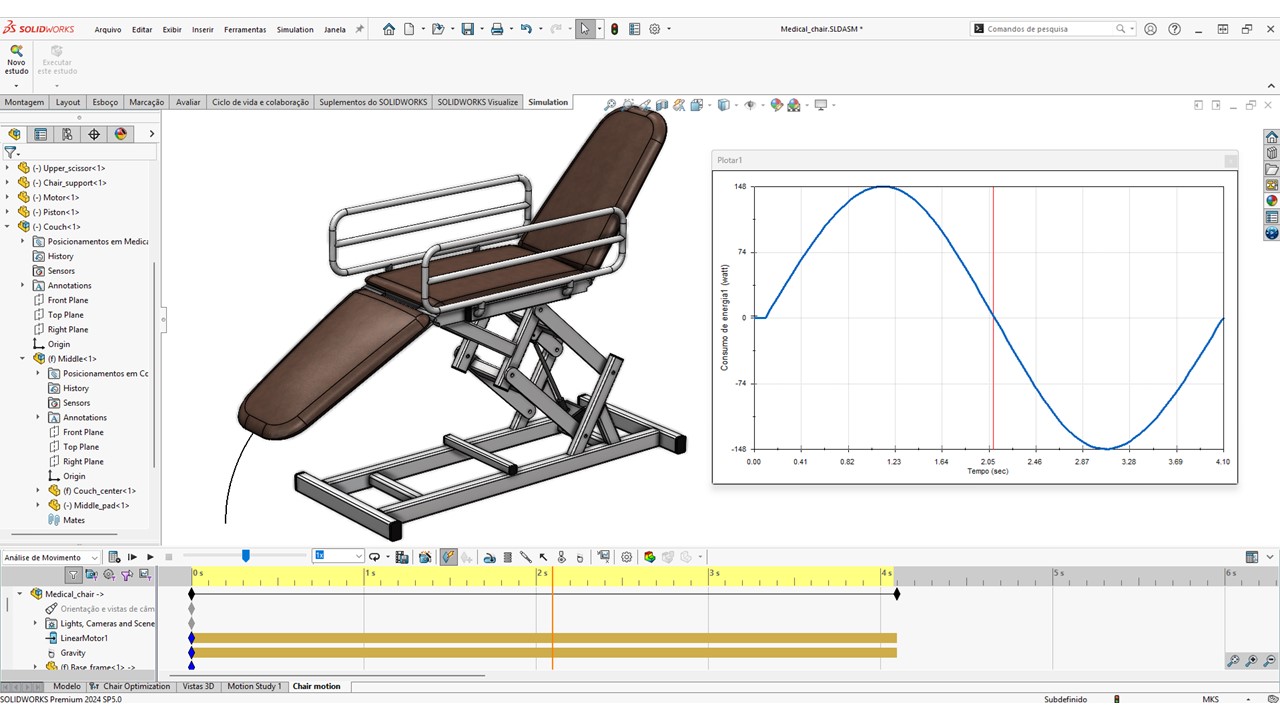Click the Spring icon in motion toolbar
Viewport: 1280px width, 720px height.
[x=507, y=557]
